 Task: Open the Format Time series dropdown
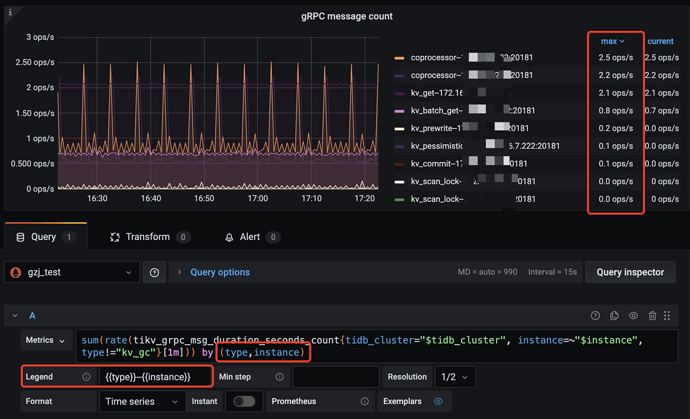click(x=140, y=401)
